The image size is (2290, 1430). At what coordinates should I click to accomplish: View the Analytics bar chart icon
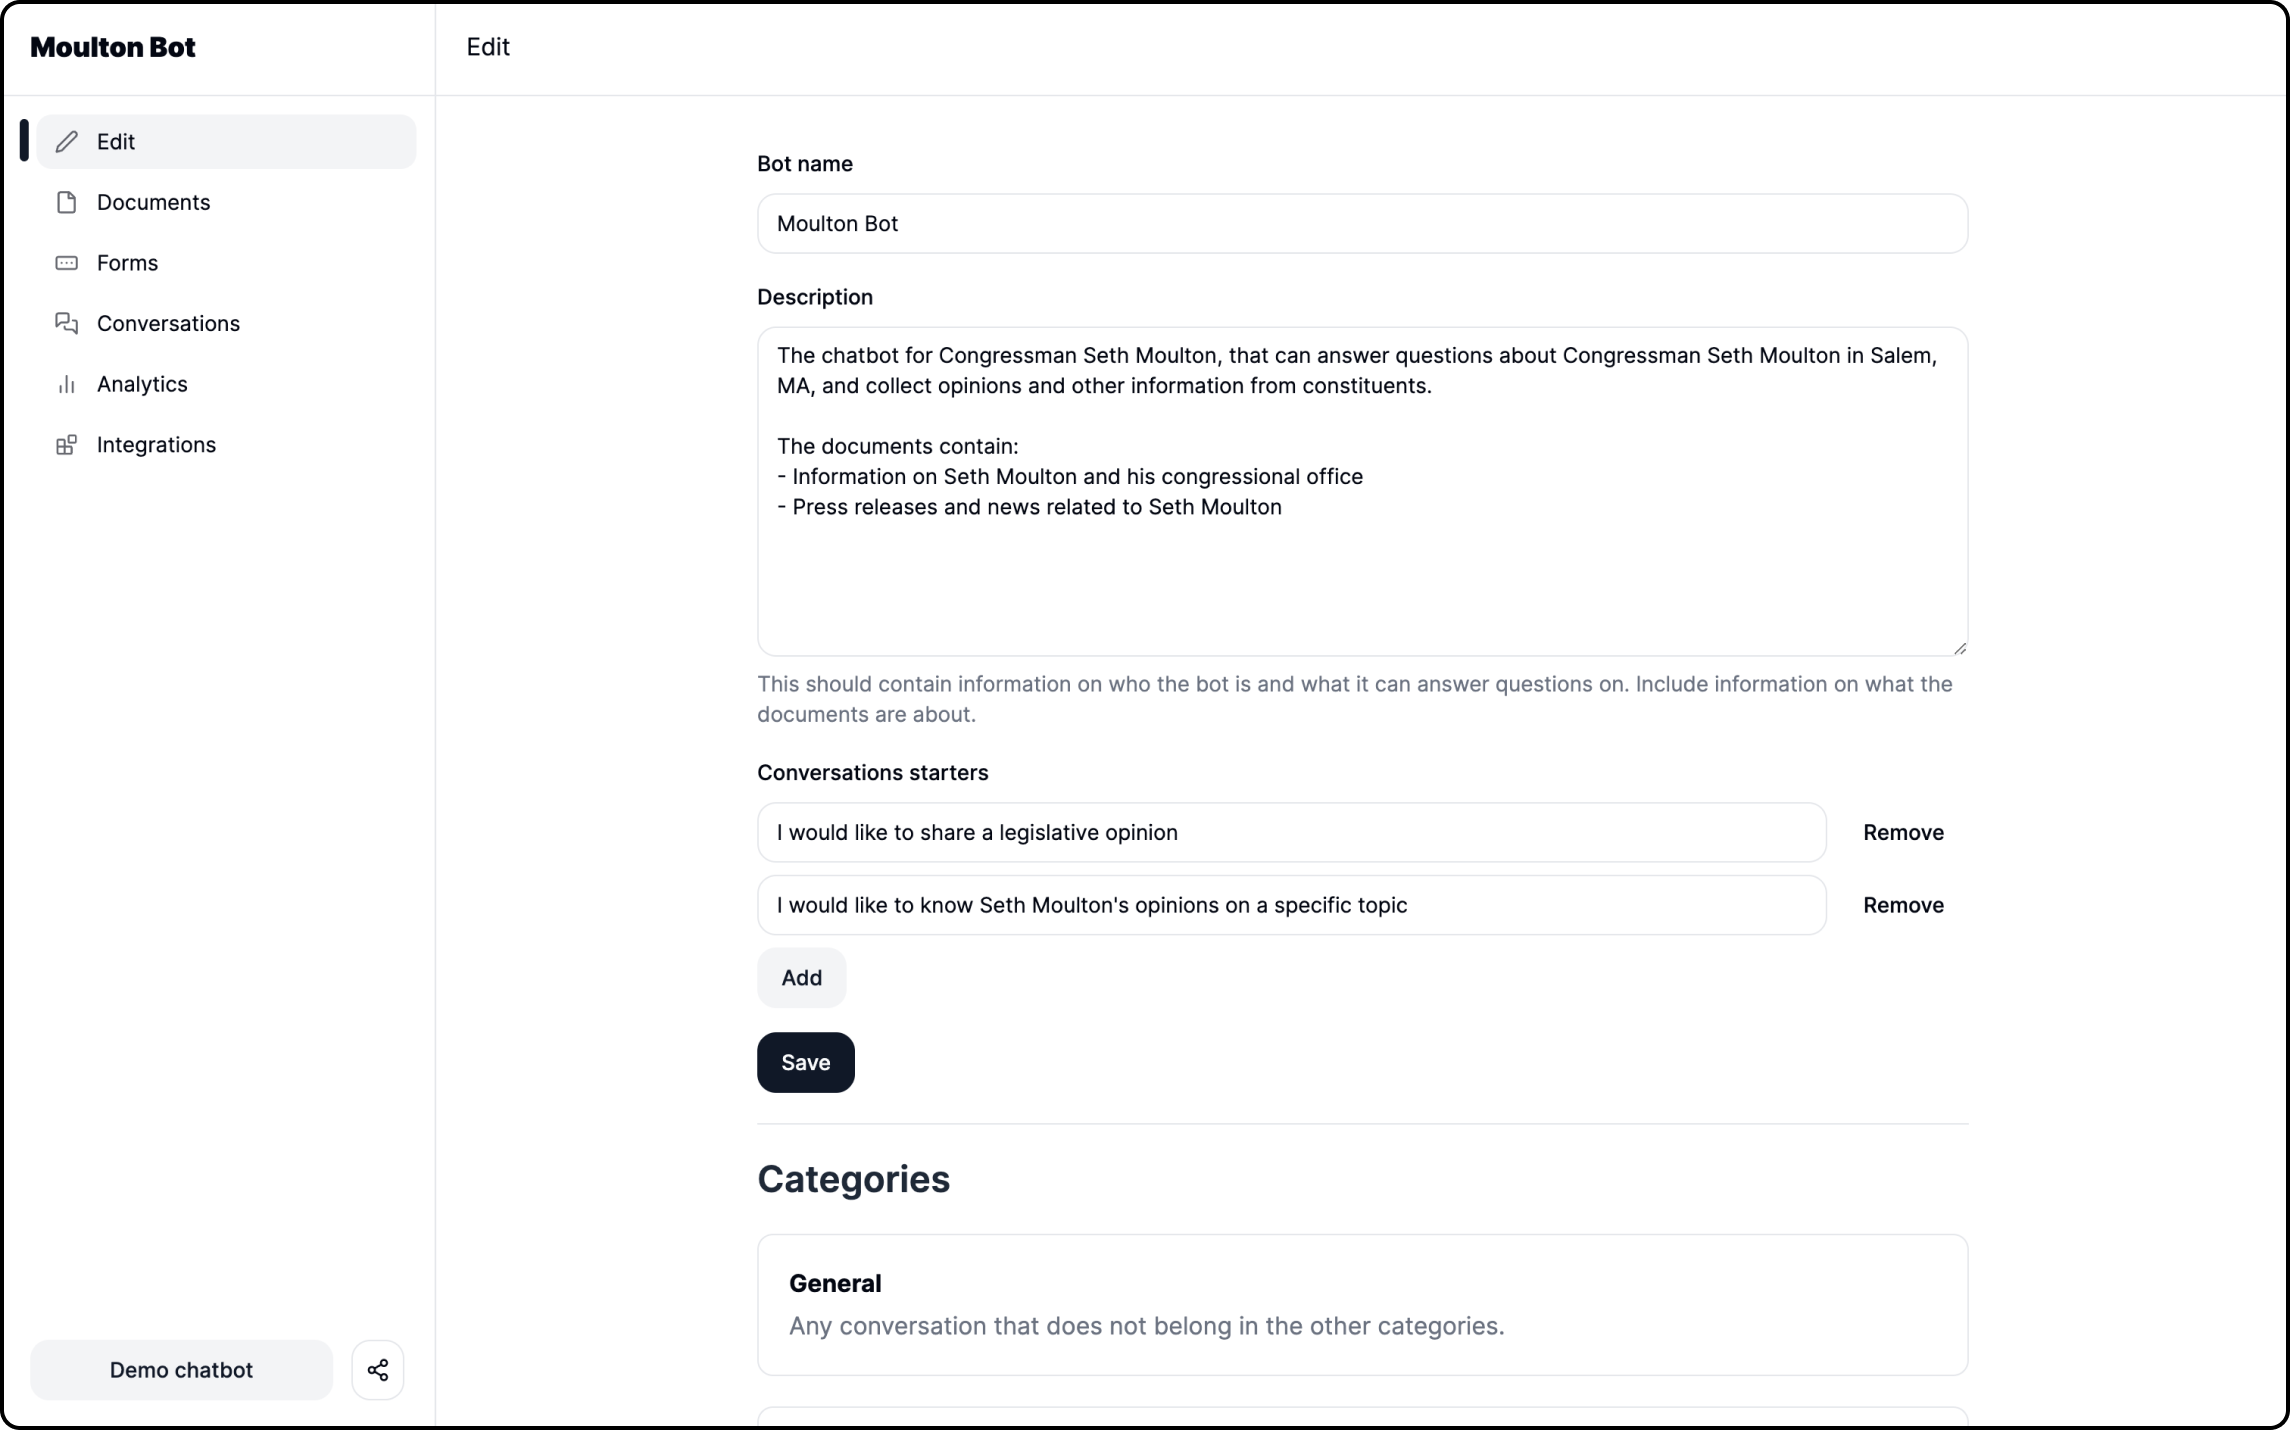[66, 384]
